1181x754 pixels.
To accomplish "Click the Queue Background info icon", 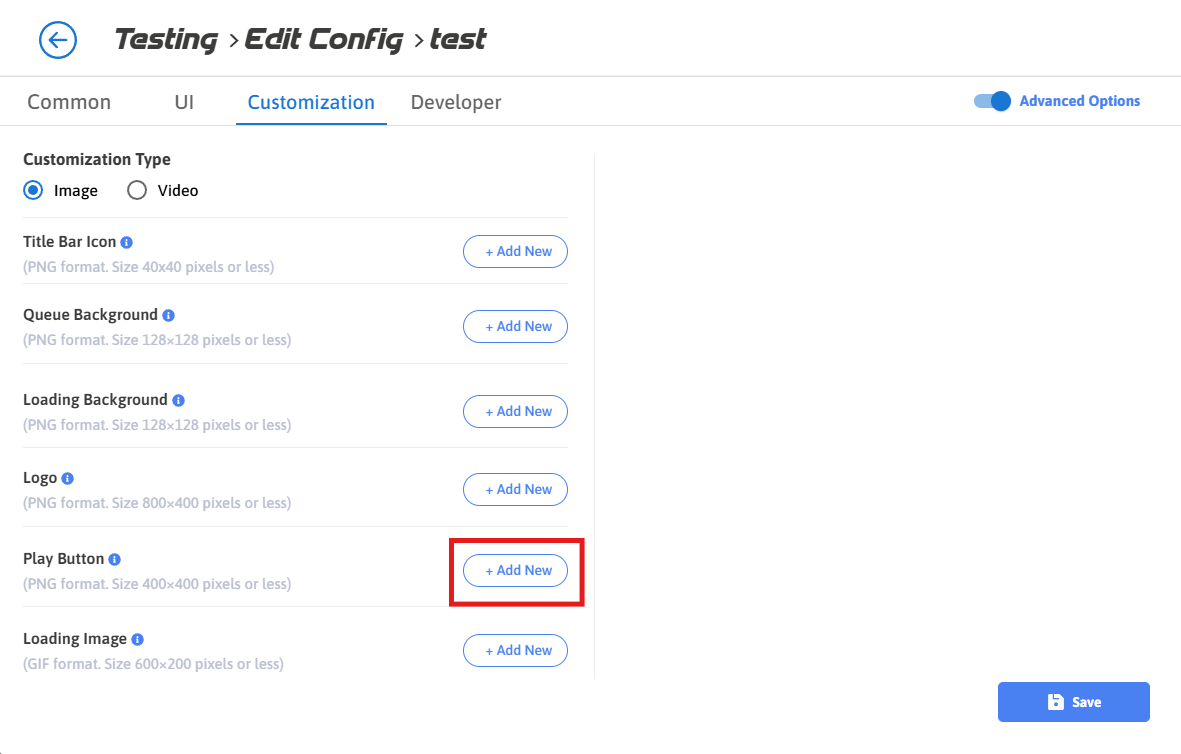I will (168, 315).
